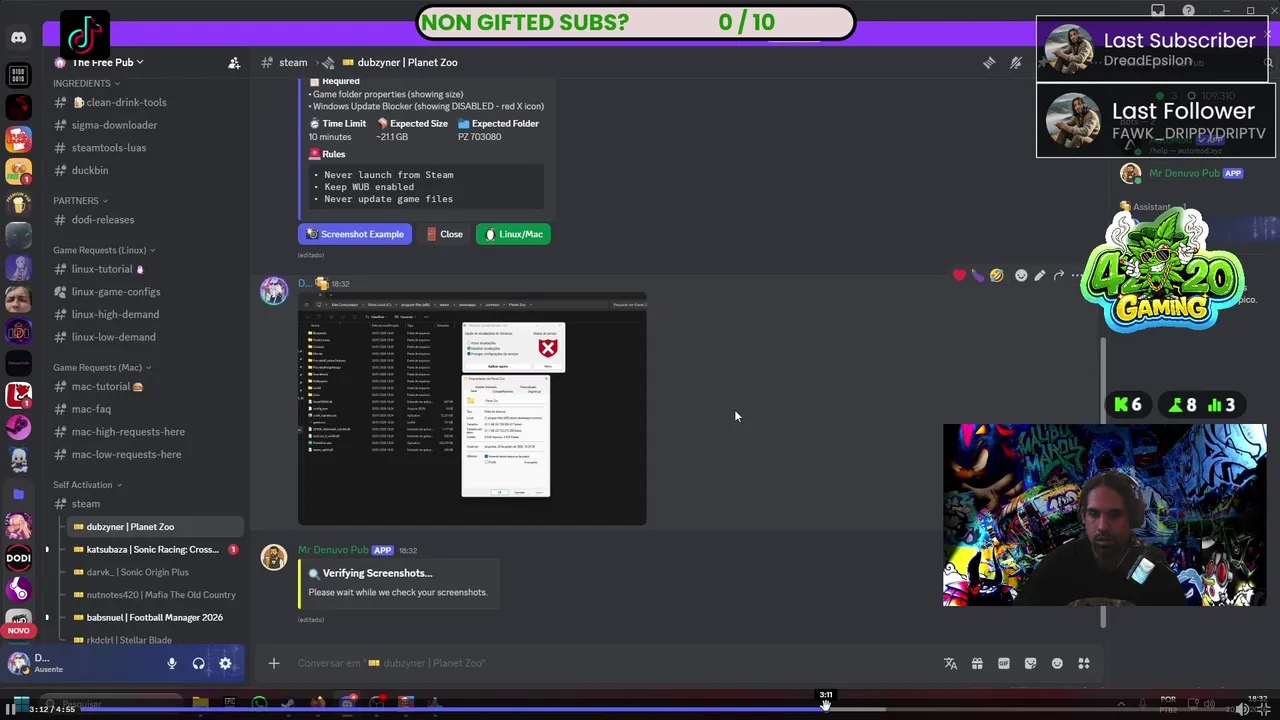React with laughing emoji on message
The width and height of the screenshot is (1280, 720).
[x=996, y=275]
